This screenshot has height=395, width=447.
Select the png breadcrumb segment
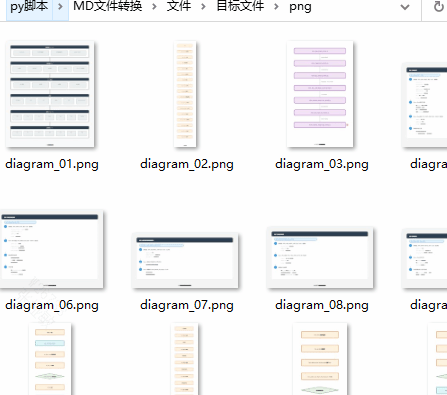pyautogui.click(x=300, y=7)
